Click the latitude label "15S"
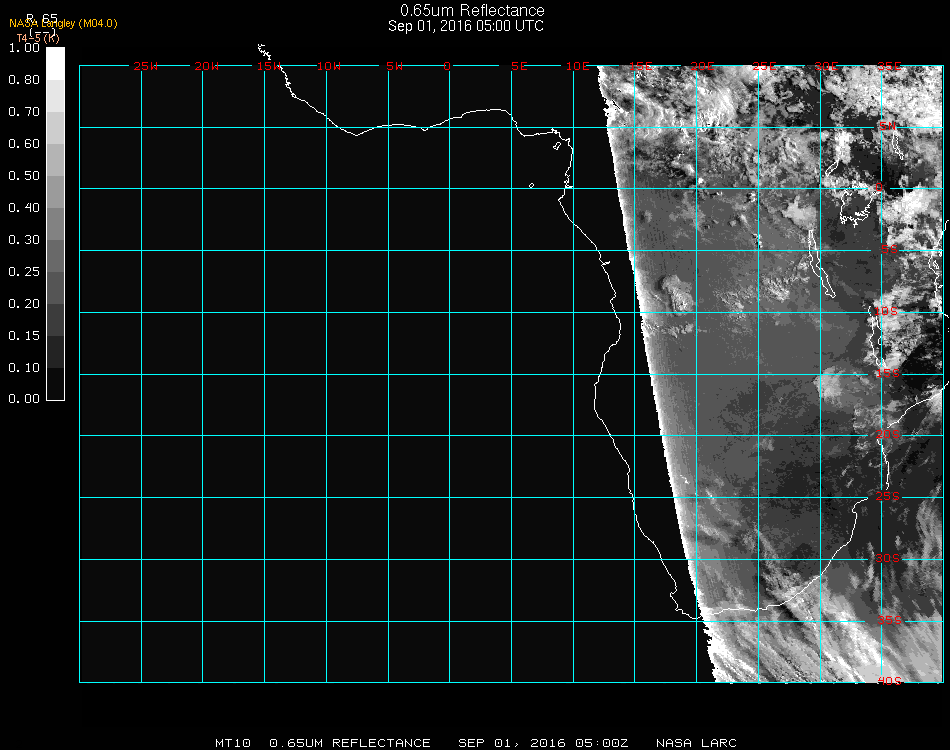 point(888,373)
